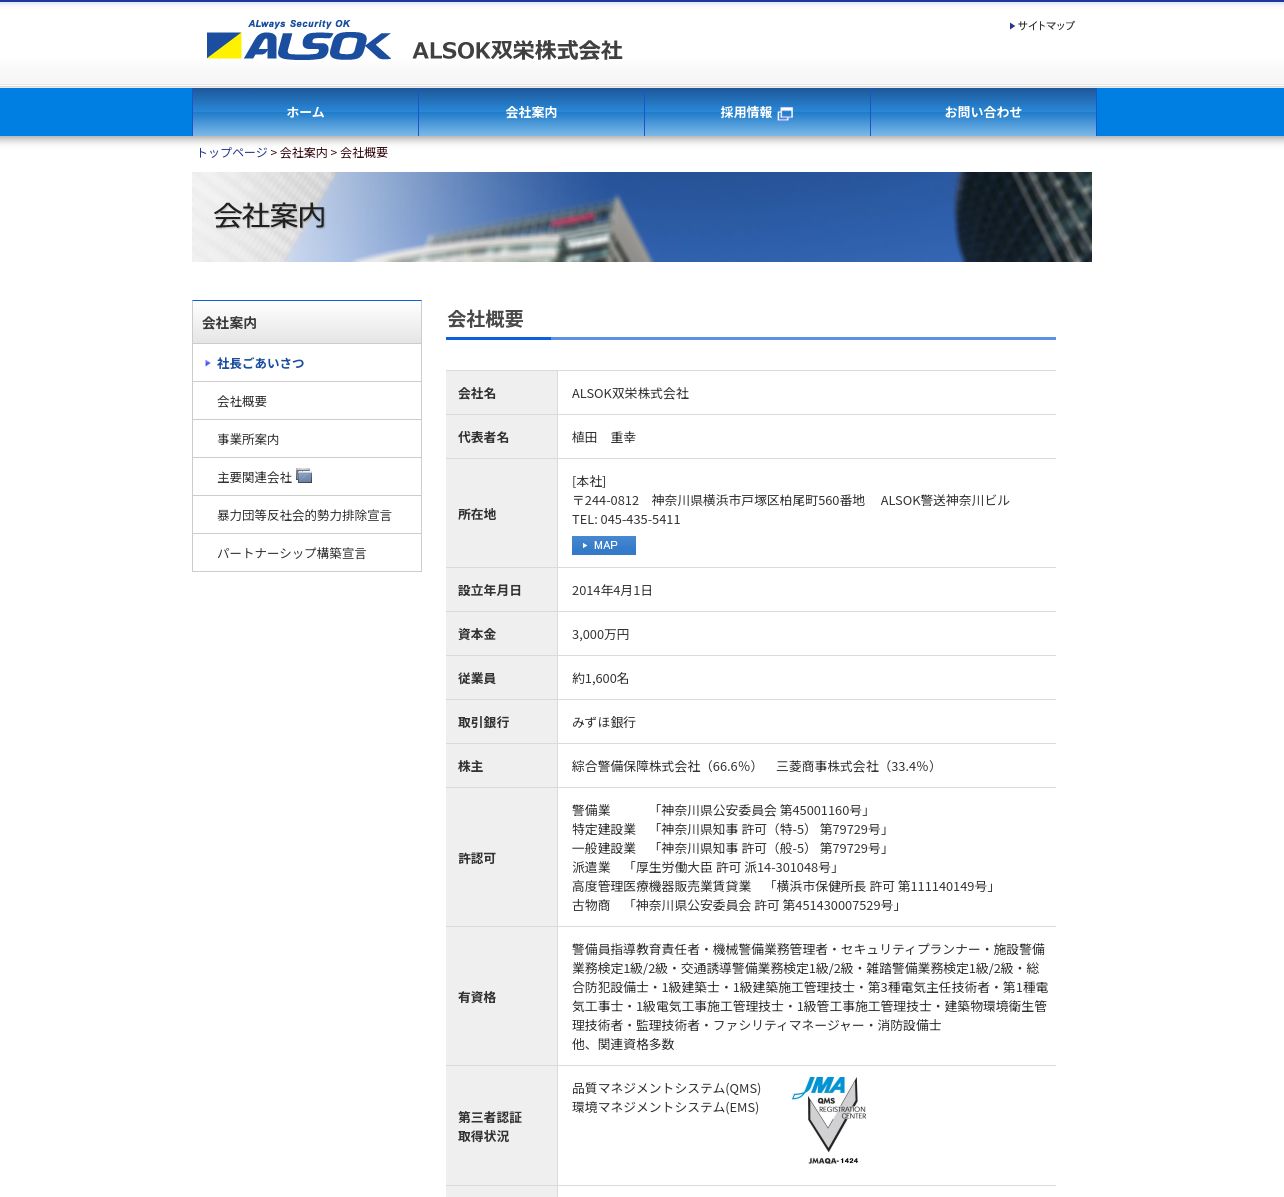Click 品質マネジメントシステム(QMS) text
1284x1197 pixels.
pos(667,1088)
